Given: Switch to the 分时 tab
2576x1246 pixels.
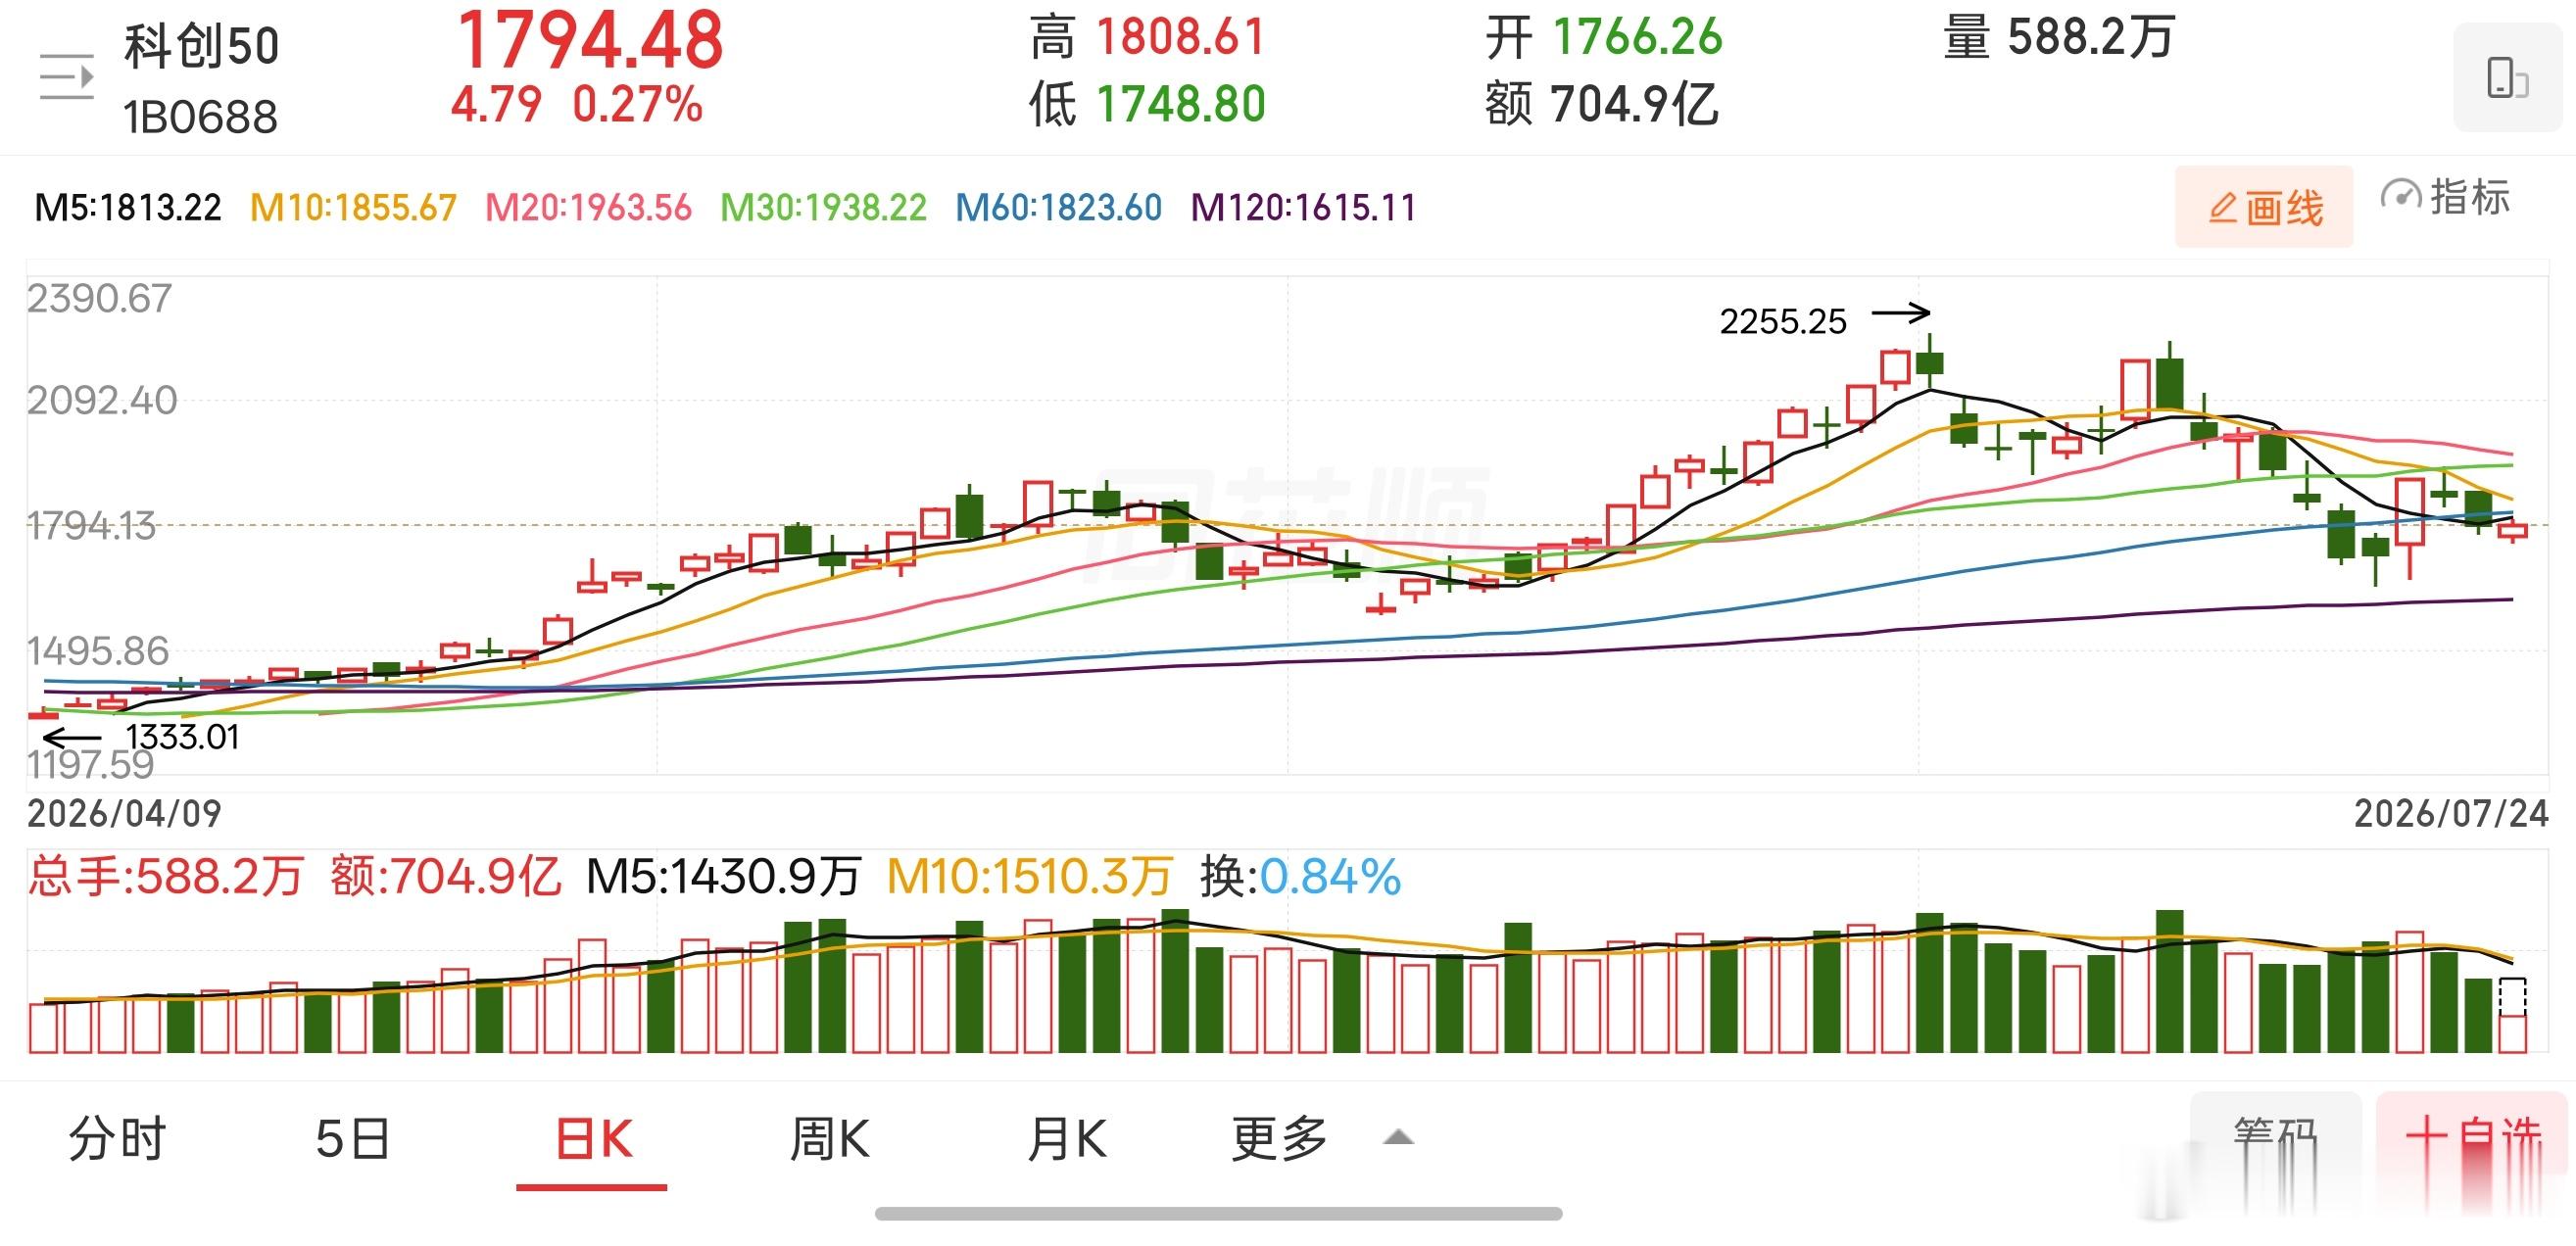Looking at the screenshot, I should [x=117, y=1138].
